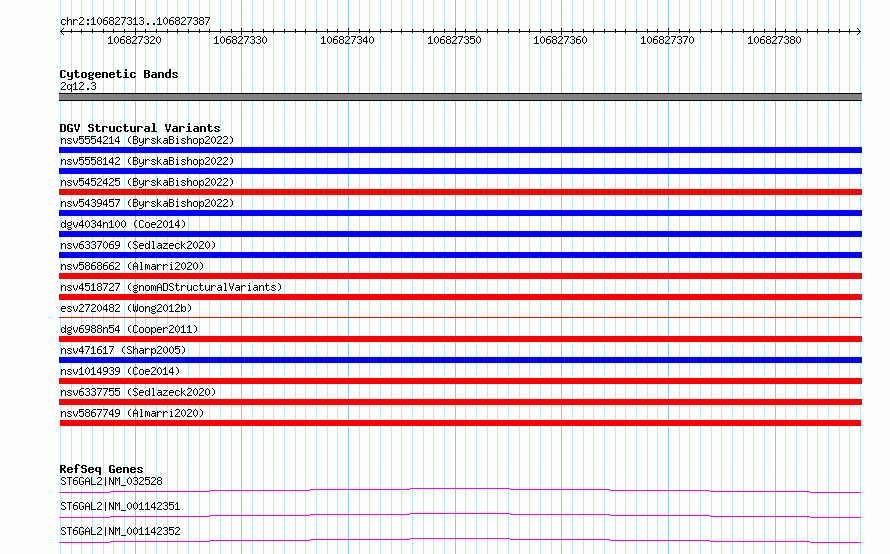Open variant nsv5867749 (Almarri2020) label
This screenshot has width=890, height=554.
point(132,413)
